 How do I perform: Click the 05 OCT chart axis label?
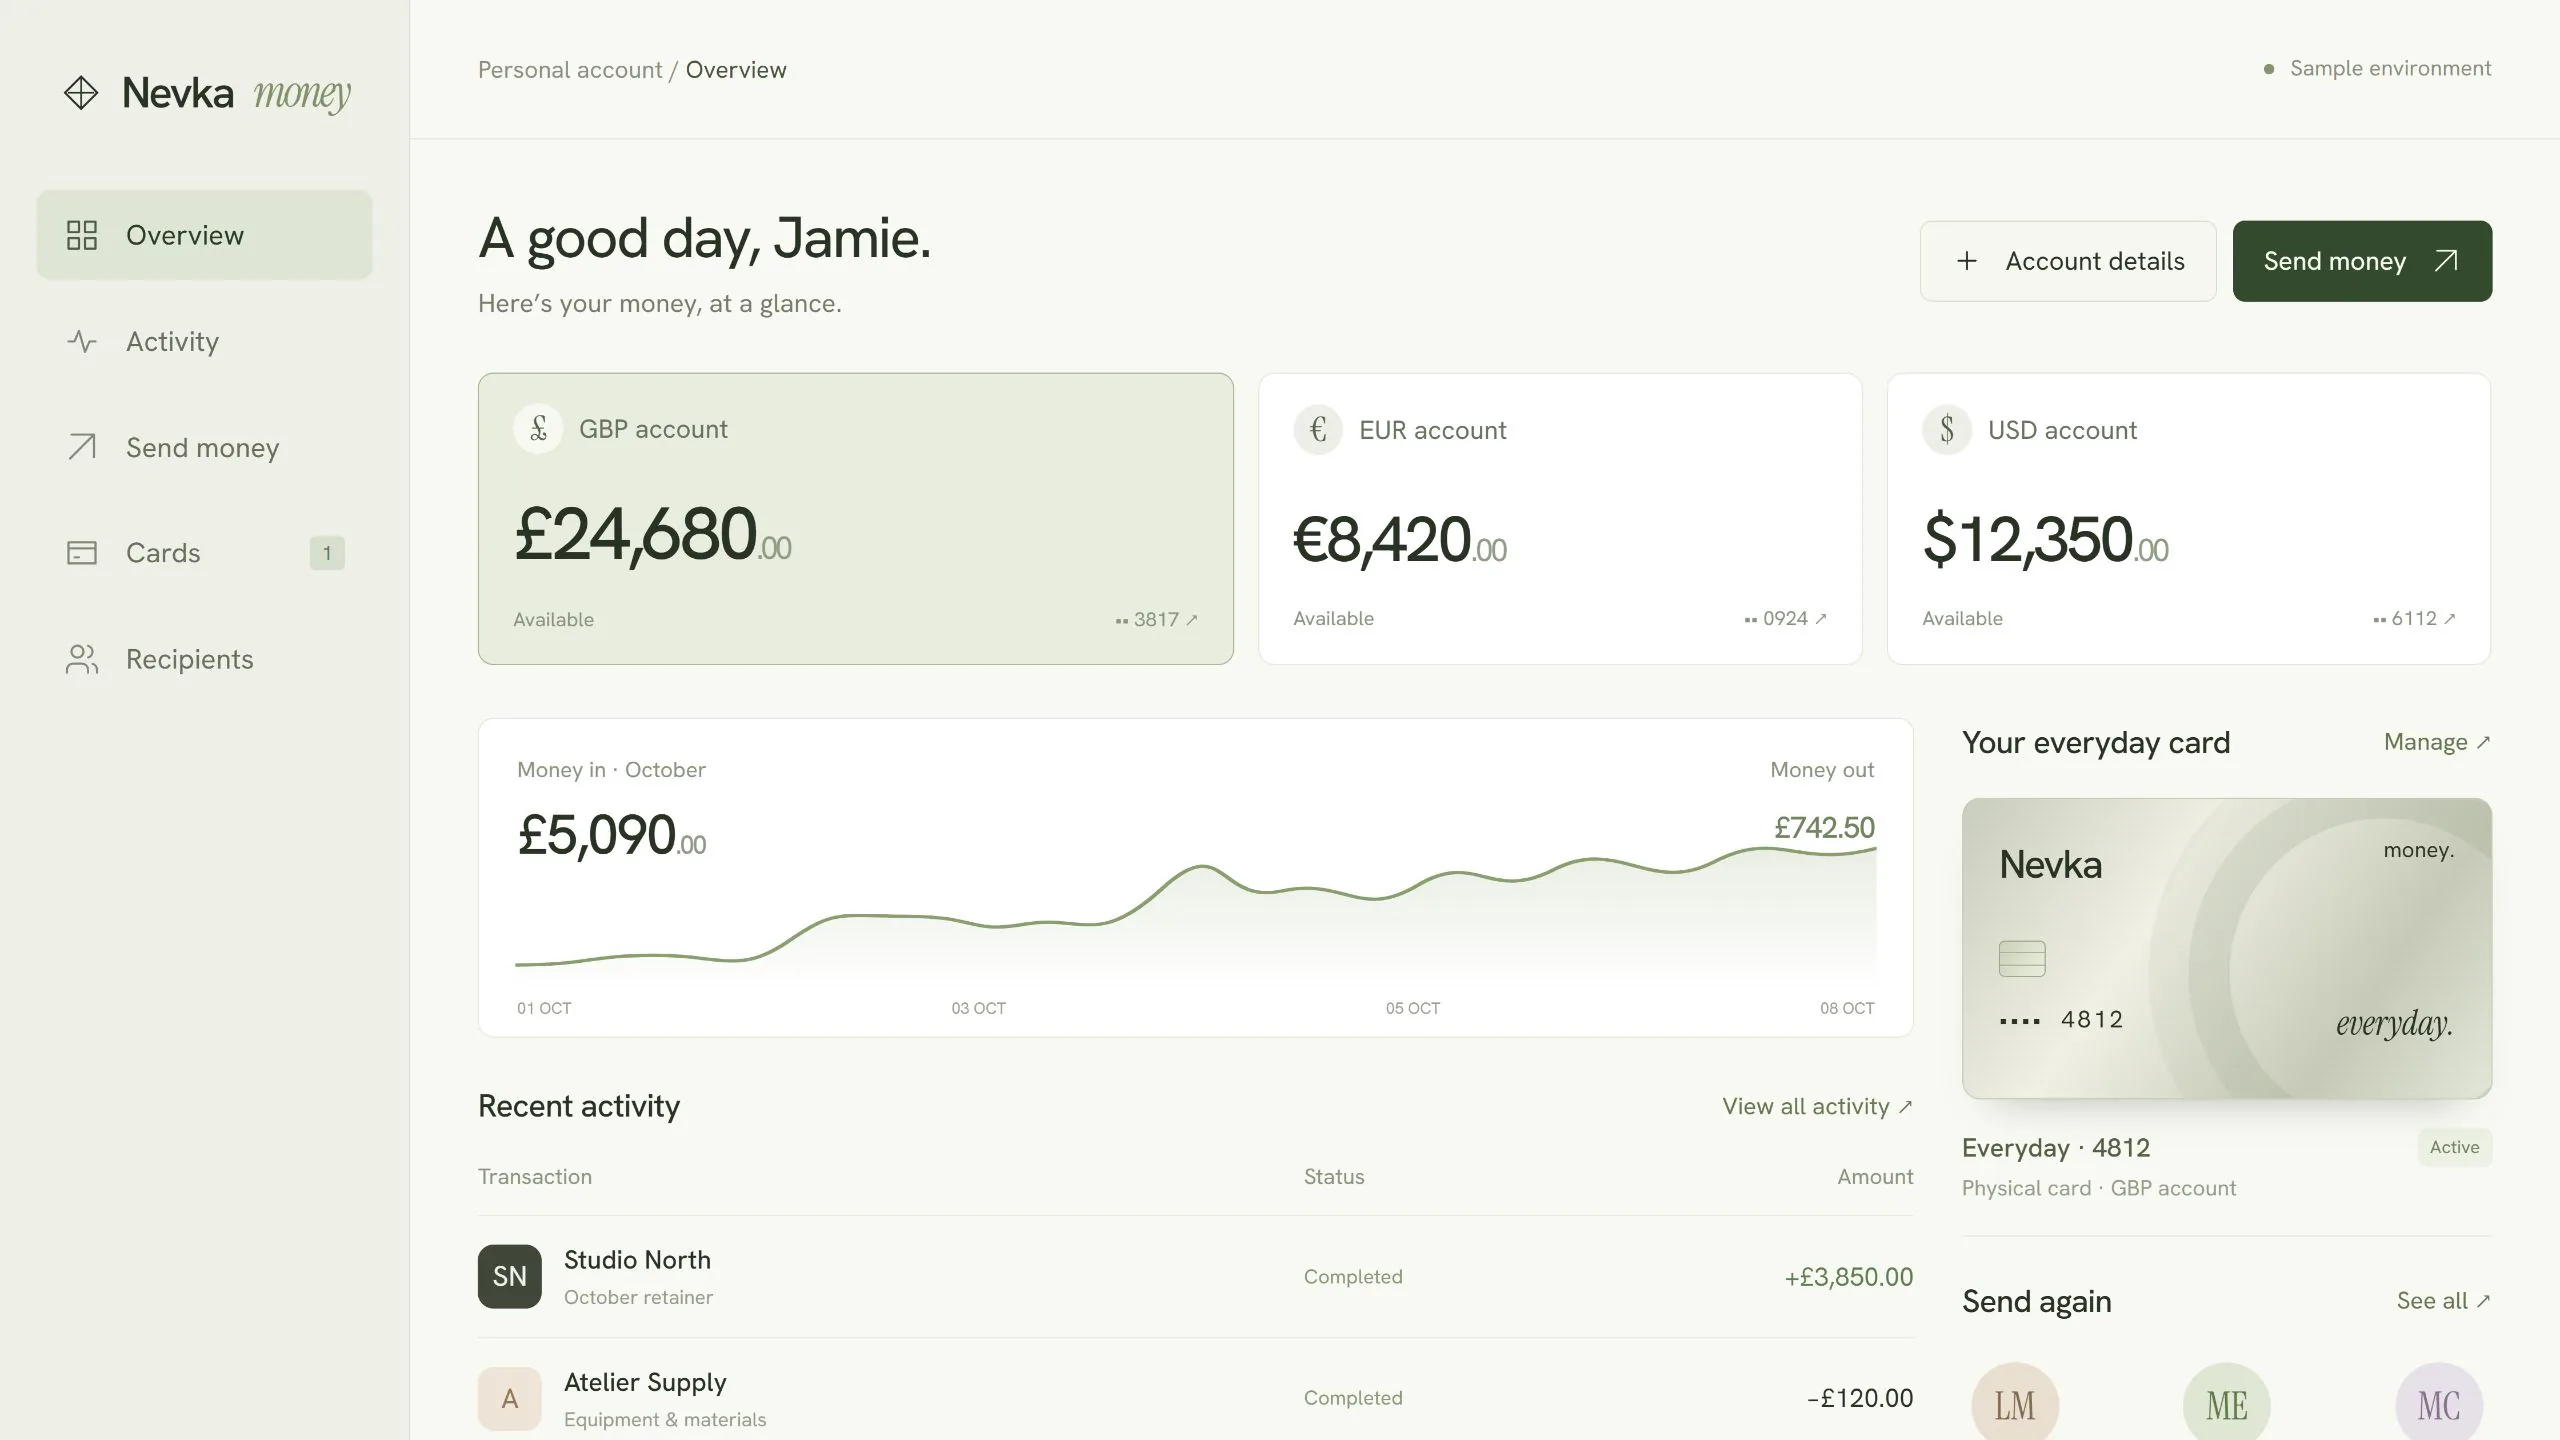(1413, 1008)
